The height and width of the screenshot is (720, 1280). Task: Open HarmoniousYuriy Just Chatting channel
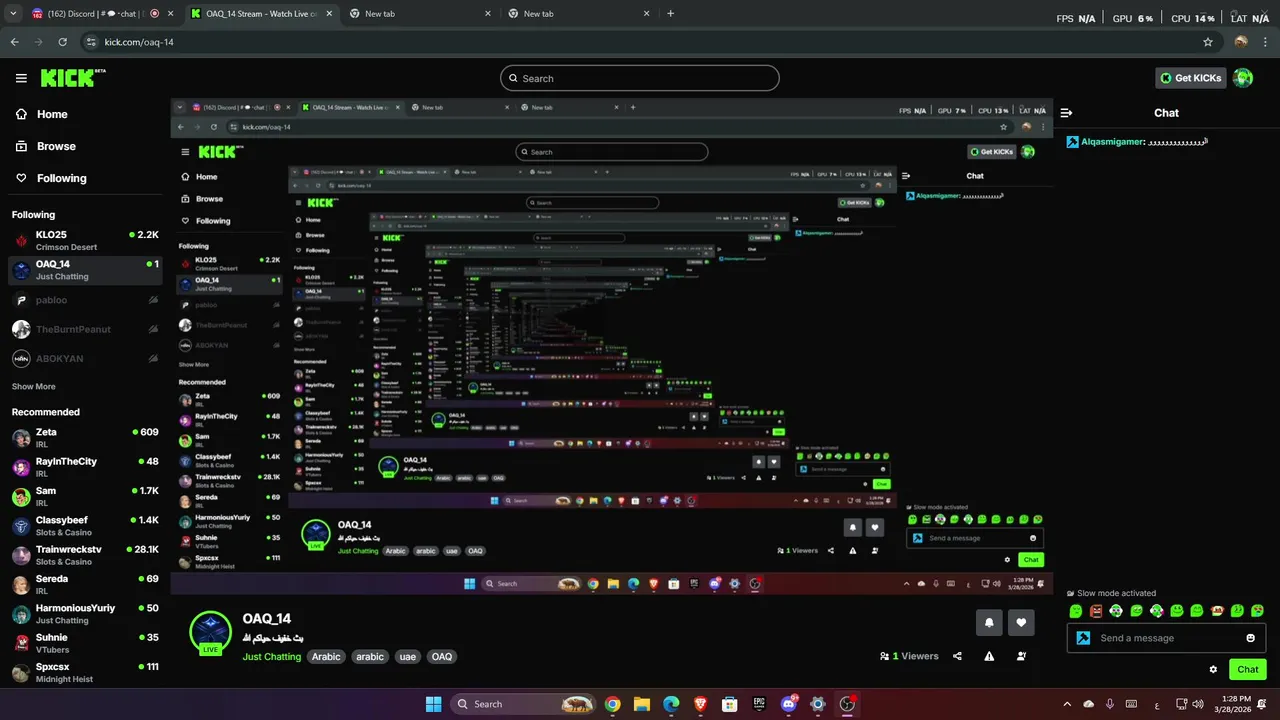tap(85, 613)
